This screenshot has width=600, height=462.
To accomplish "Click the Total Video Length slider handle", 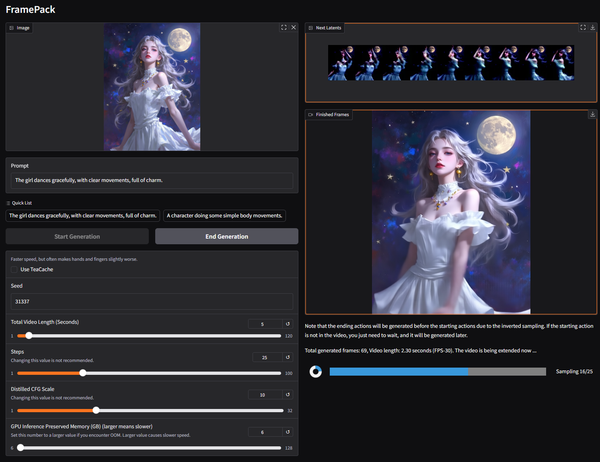I will tap(28, 336).
